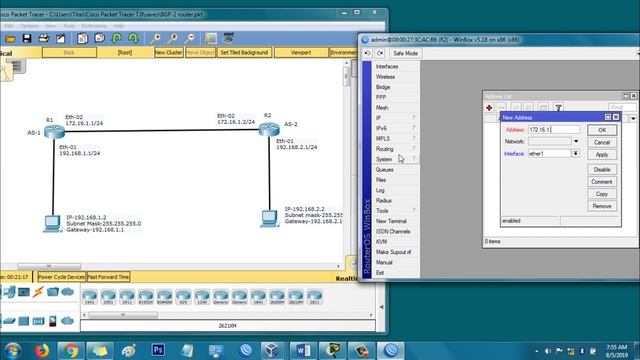Open the Address List column dropdown arrow
The height and width of the screenshot is (360, 640).
tap(633, 118)
